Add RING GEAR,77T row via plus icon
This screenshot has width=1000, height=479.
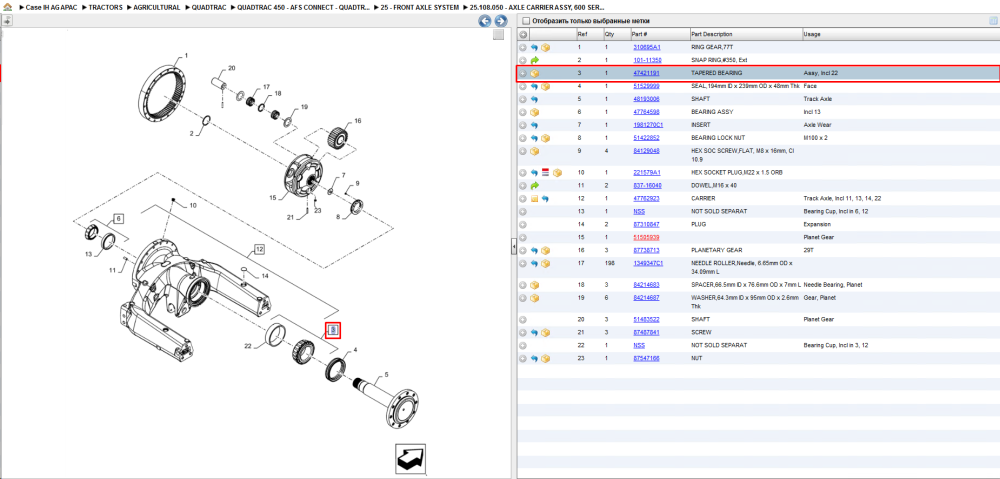tap(523, 47)
